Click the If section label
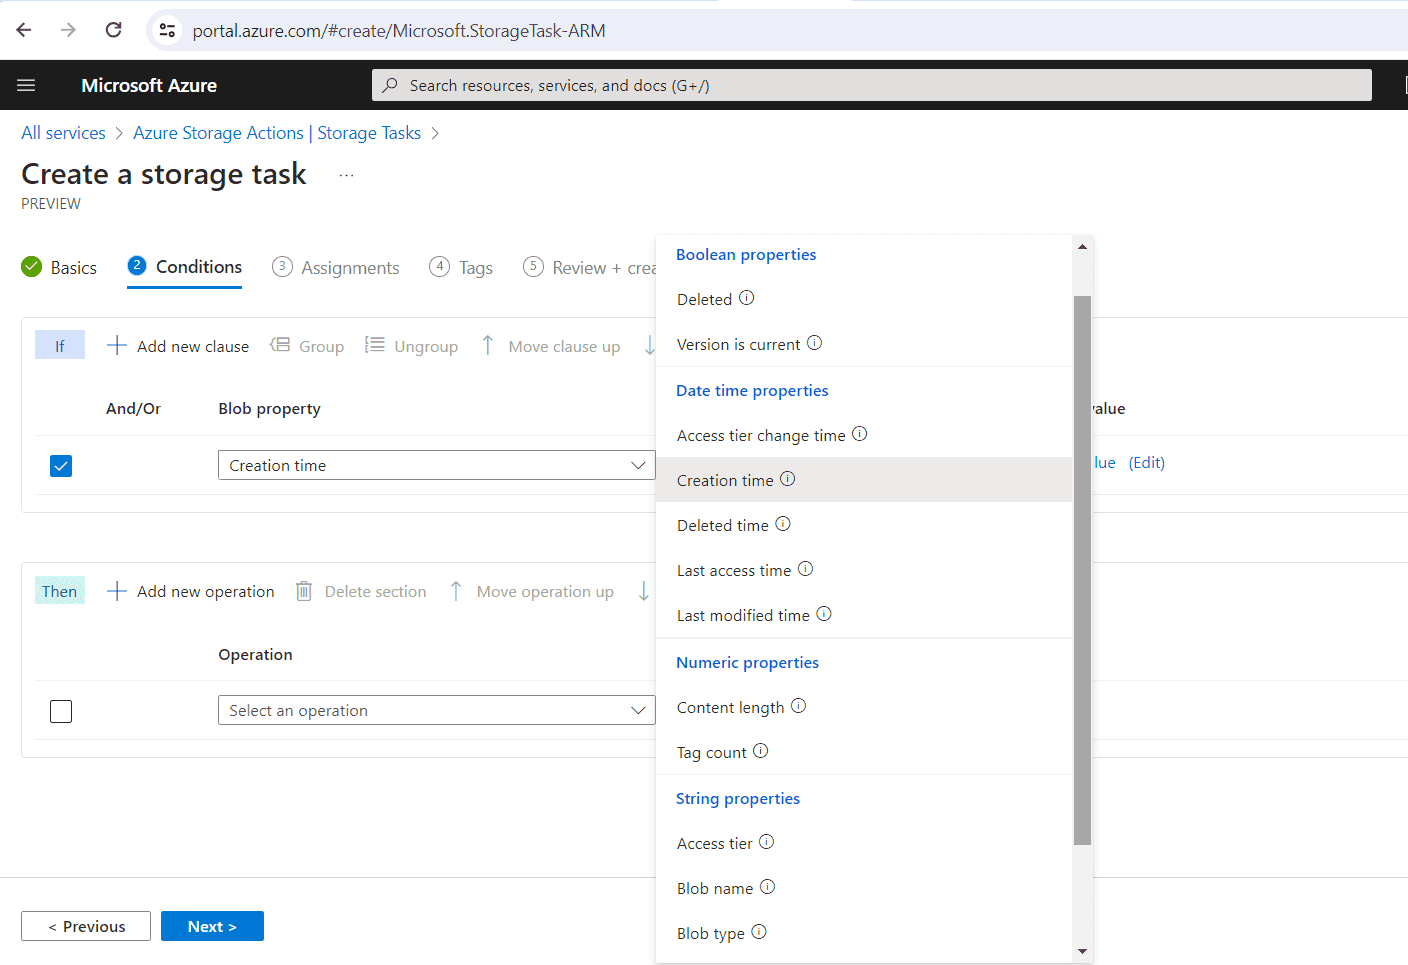The height and width of the screenshot is (965, 1408). (60, 345)
